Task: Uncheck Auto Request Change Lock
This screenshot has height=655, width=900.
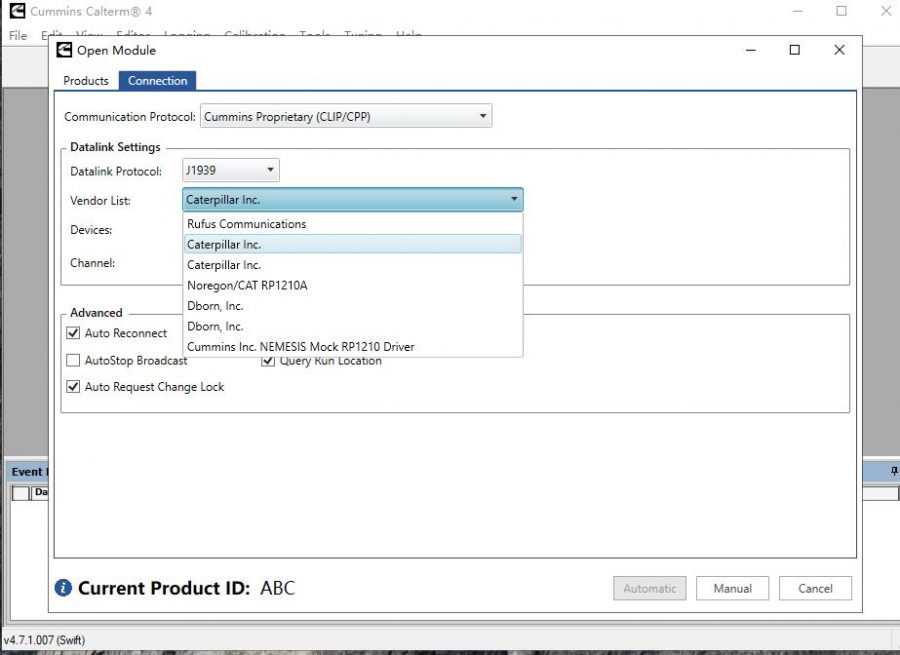Action: tap(73, 387)
